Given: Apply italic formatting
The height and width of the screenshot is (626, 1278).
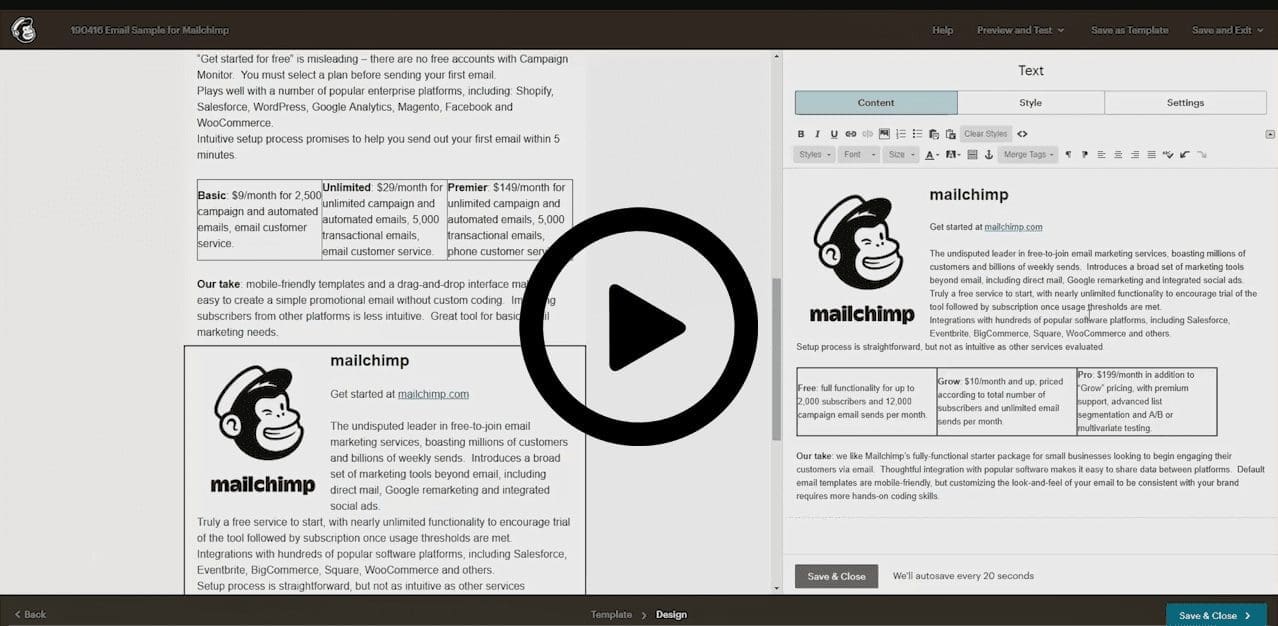Looking at the screenshot, I should pos(817,133).
